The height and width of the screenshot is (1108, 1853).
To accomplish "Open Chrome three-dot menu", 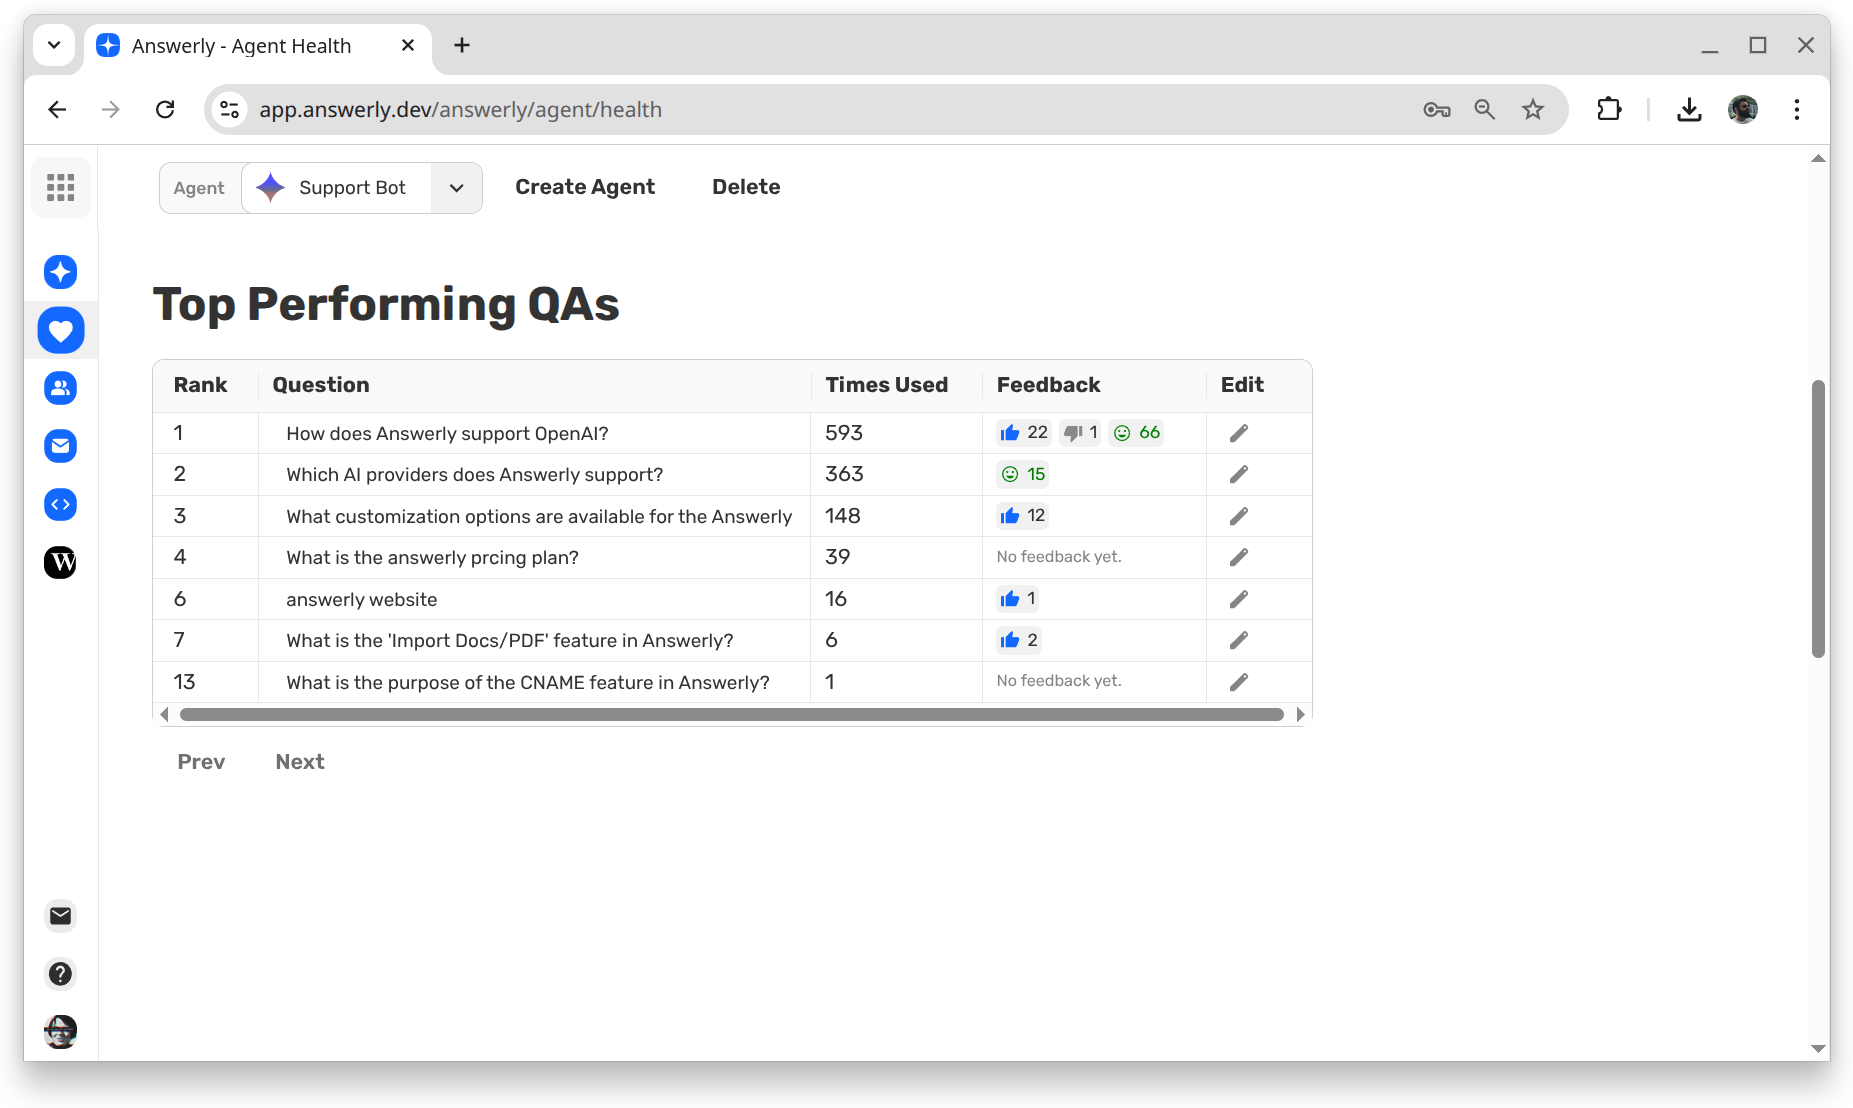I will click(1796, 109).
